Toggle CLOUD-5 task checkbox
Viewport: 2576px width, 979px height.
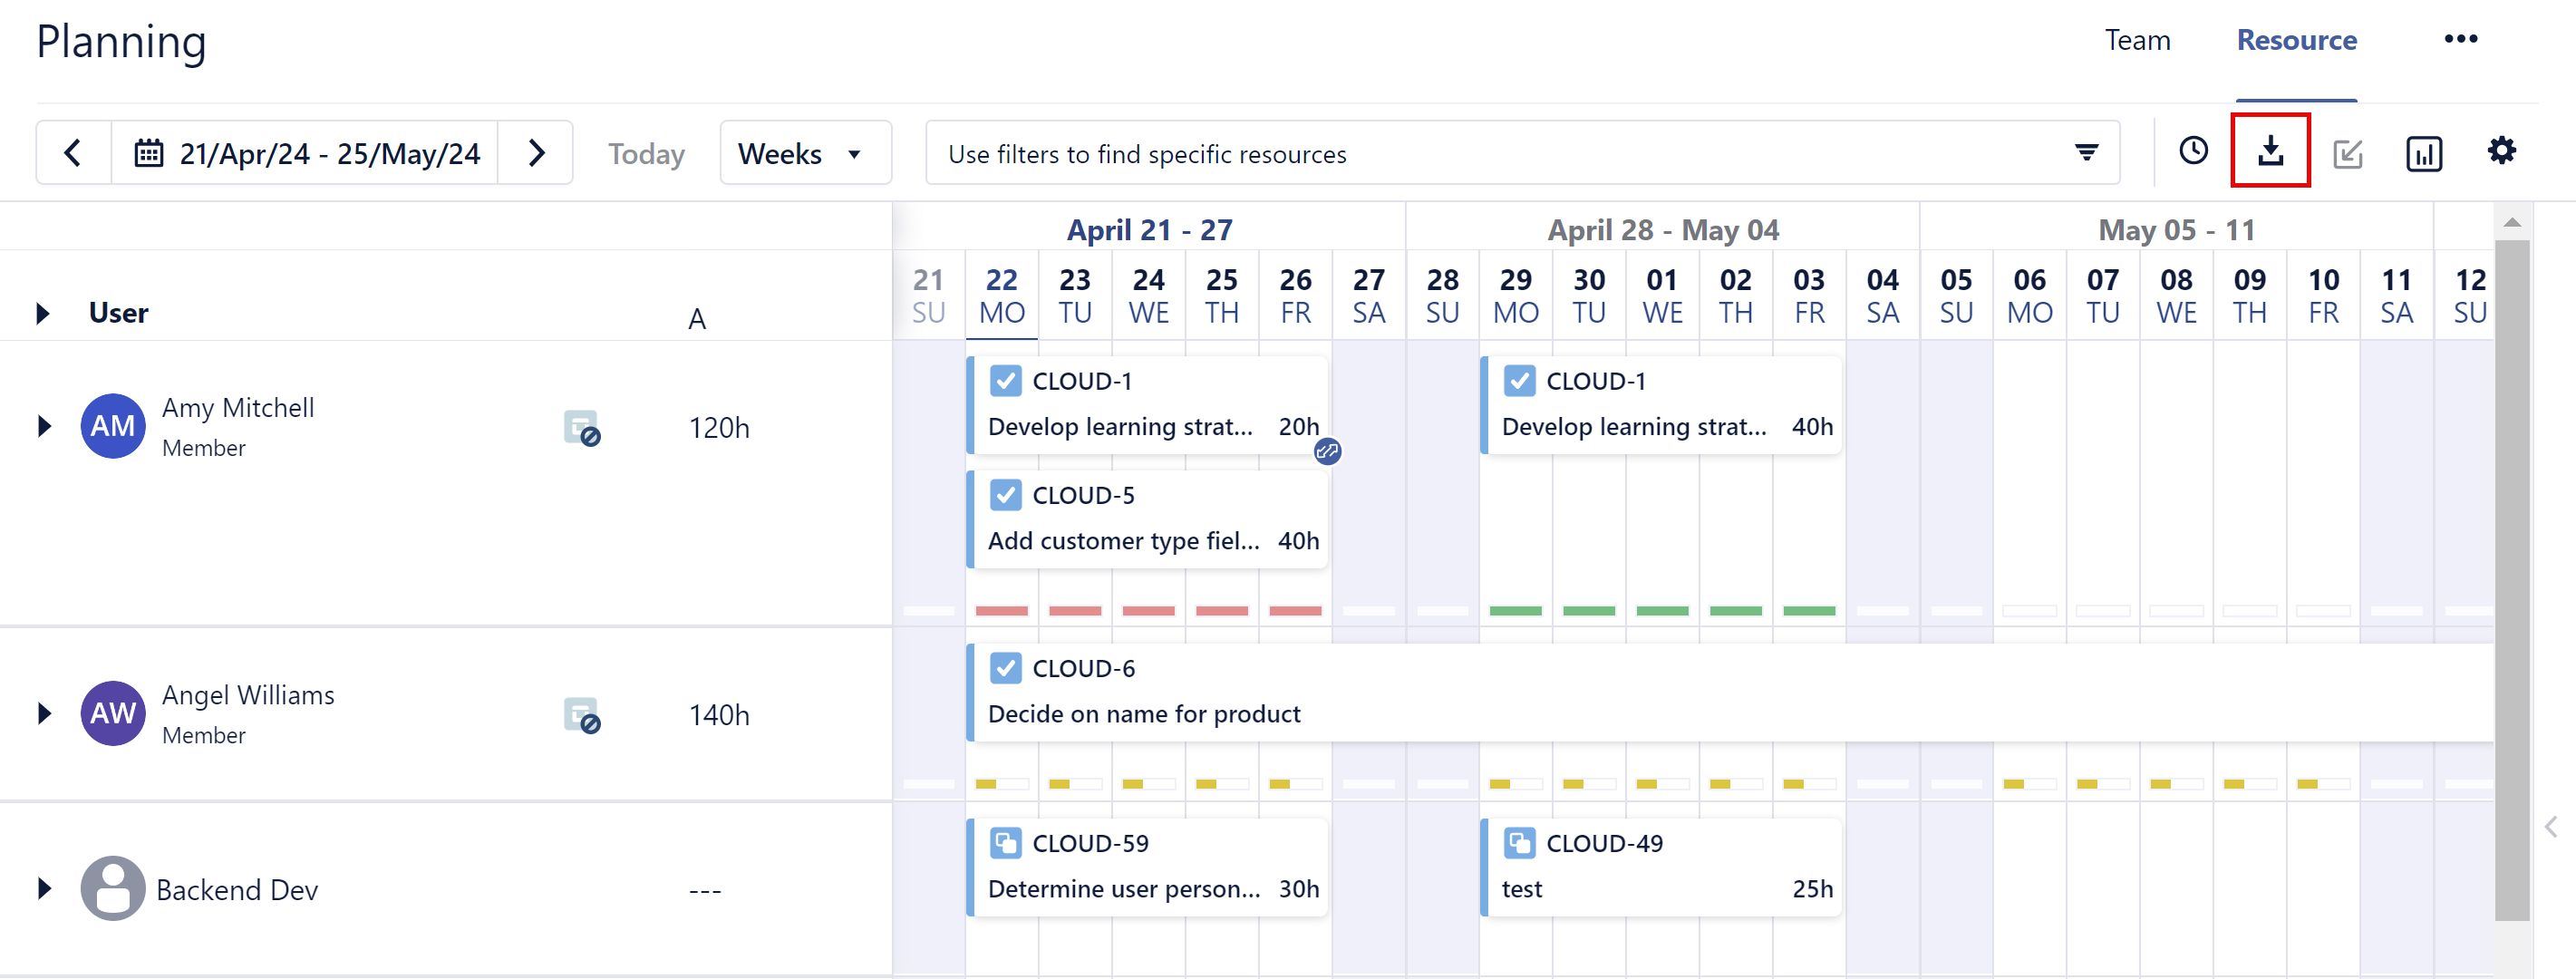[x=1005, y=495]
